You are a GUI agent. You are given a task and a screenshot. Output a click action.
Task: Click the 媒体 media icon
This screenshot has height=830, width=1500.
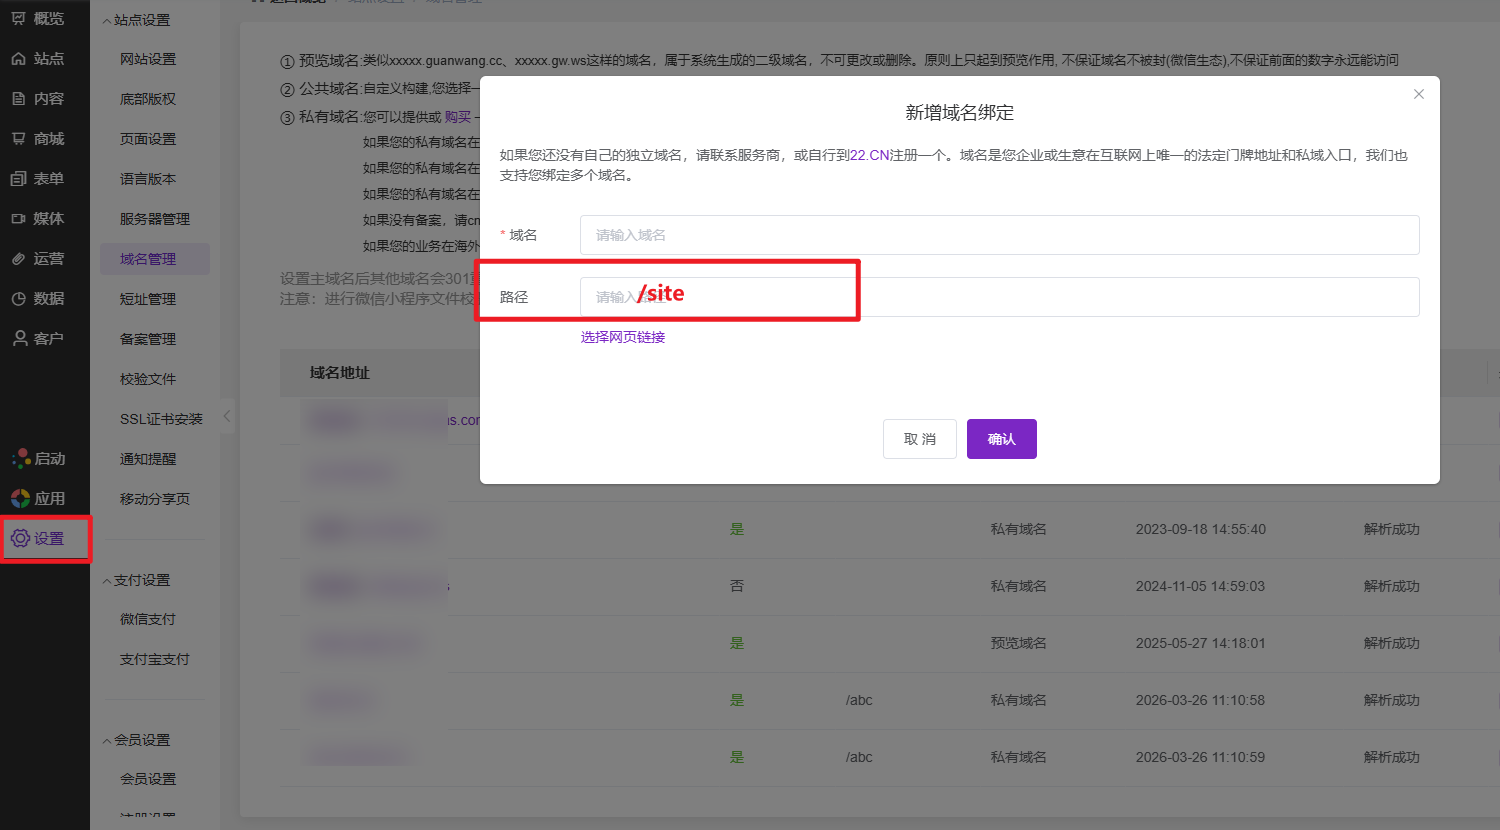pyautogui.click(x=19, y=219)
